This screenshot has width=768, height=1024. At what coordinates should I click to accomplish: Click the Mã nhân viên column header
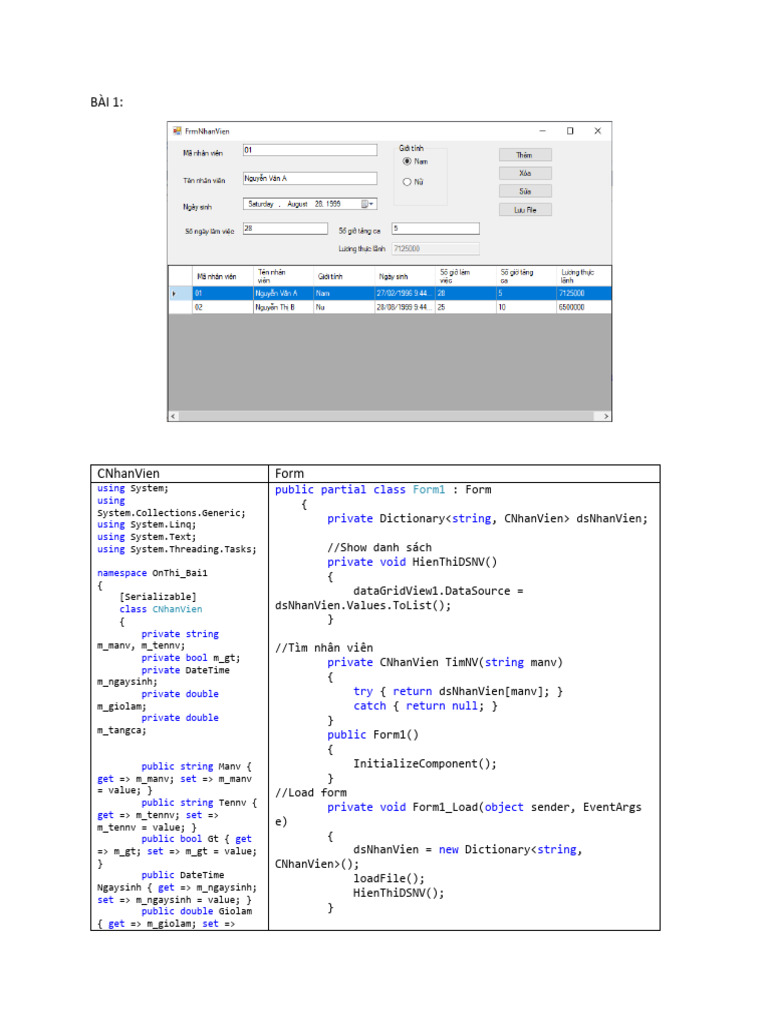[x=217, y=276]
